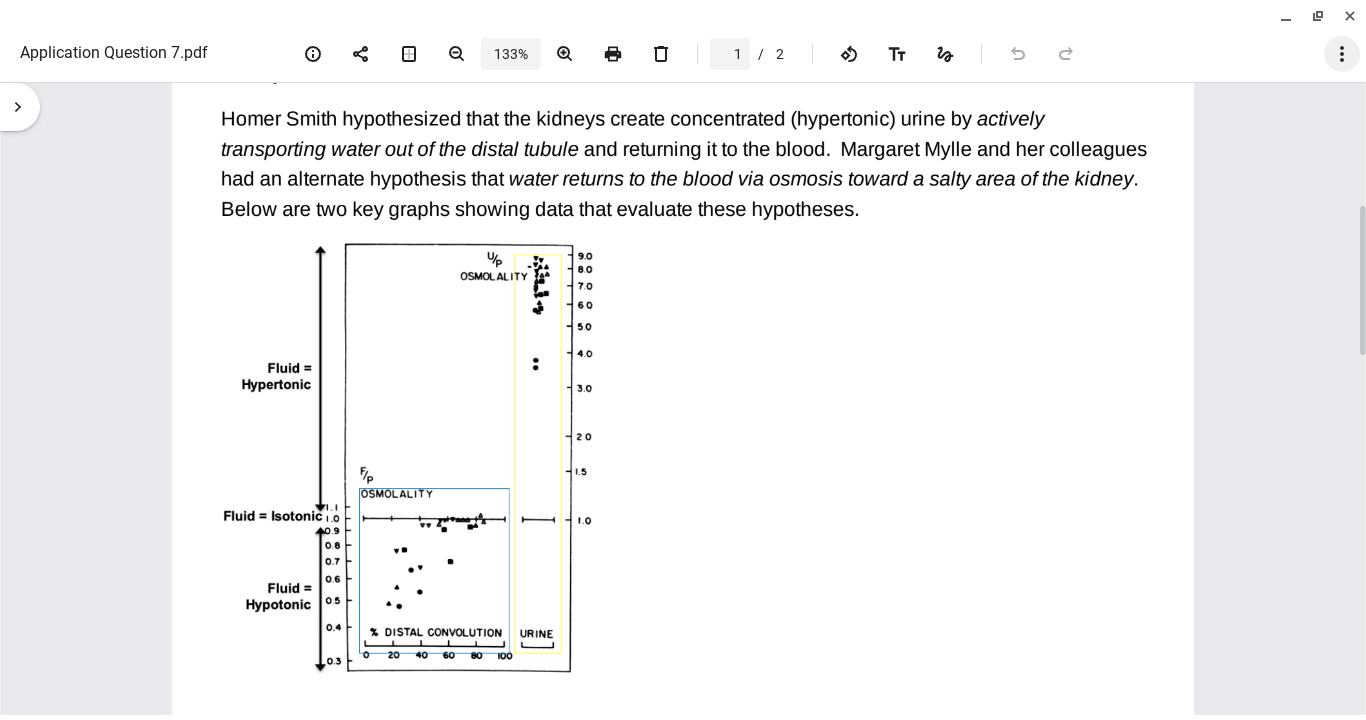Zoom out using the magnifier minus icon
The image size is (1366, 720).
click(x=456, y=53)
